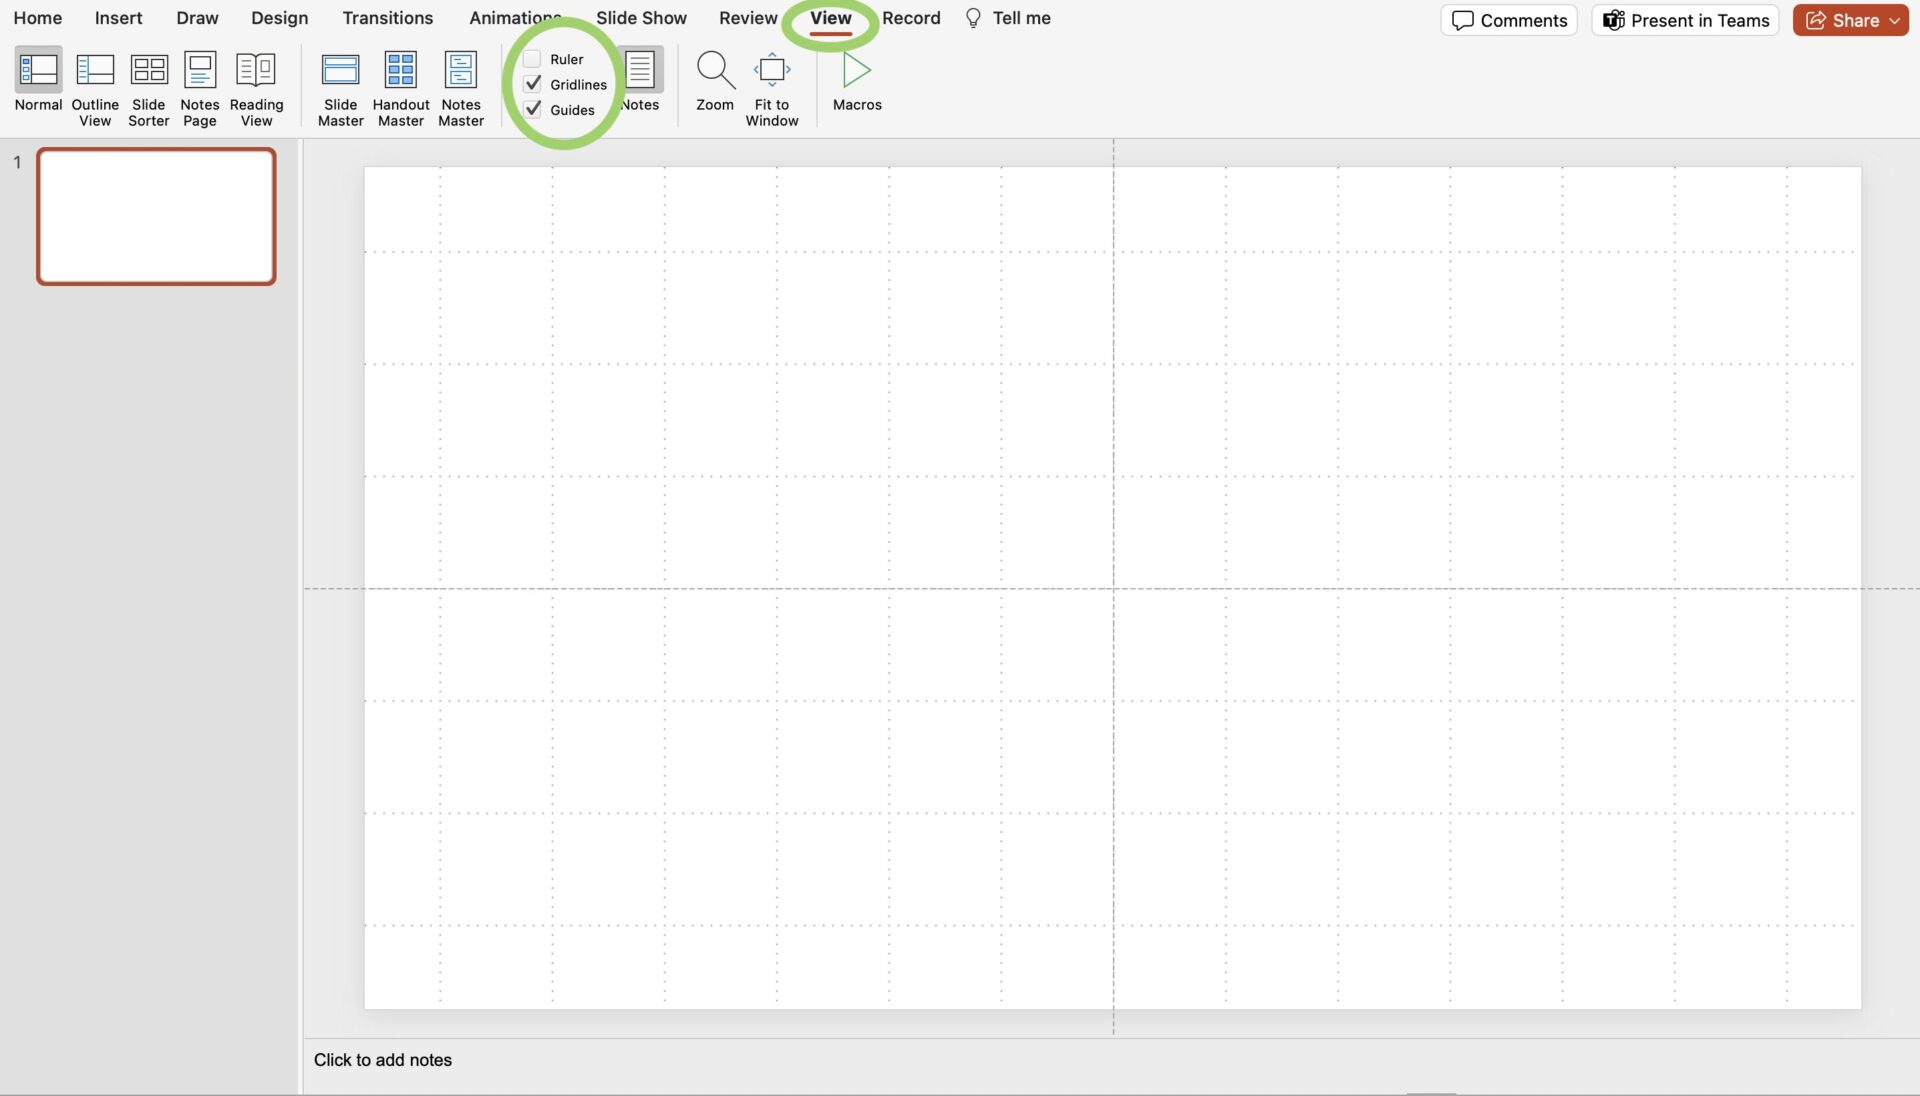
Task: Open Slide Sorter view
Action: (x=149, y=89)
